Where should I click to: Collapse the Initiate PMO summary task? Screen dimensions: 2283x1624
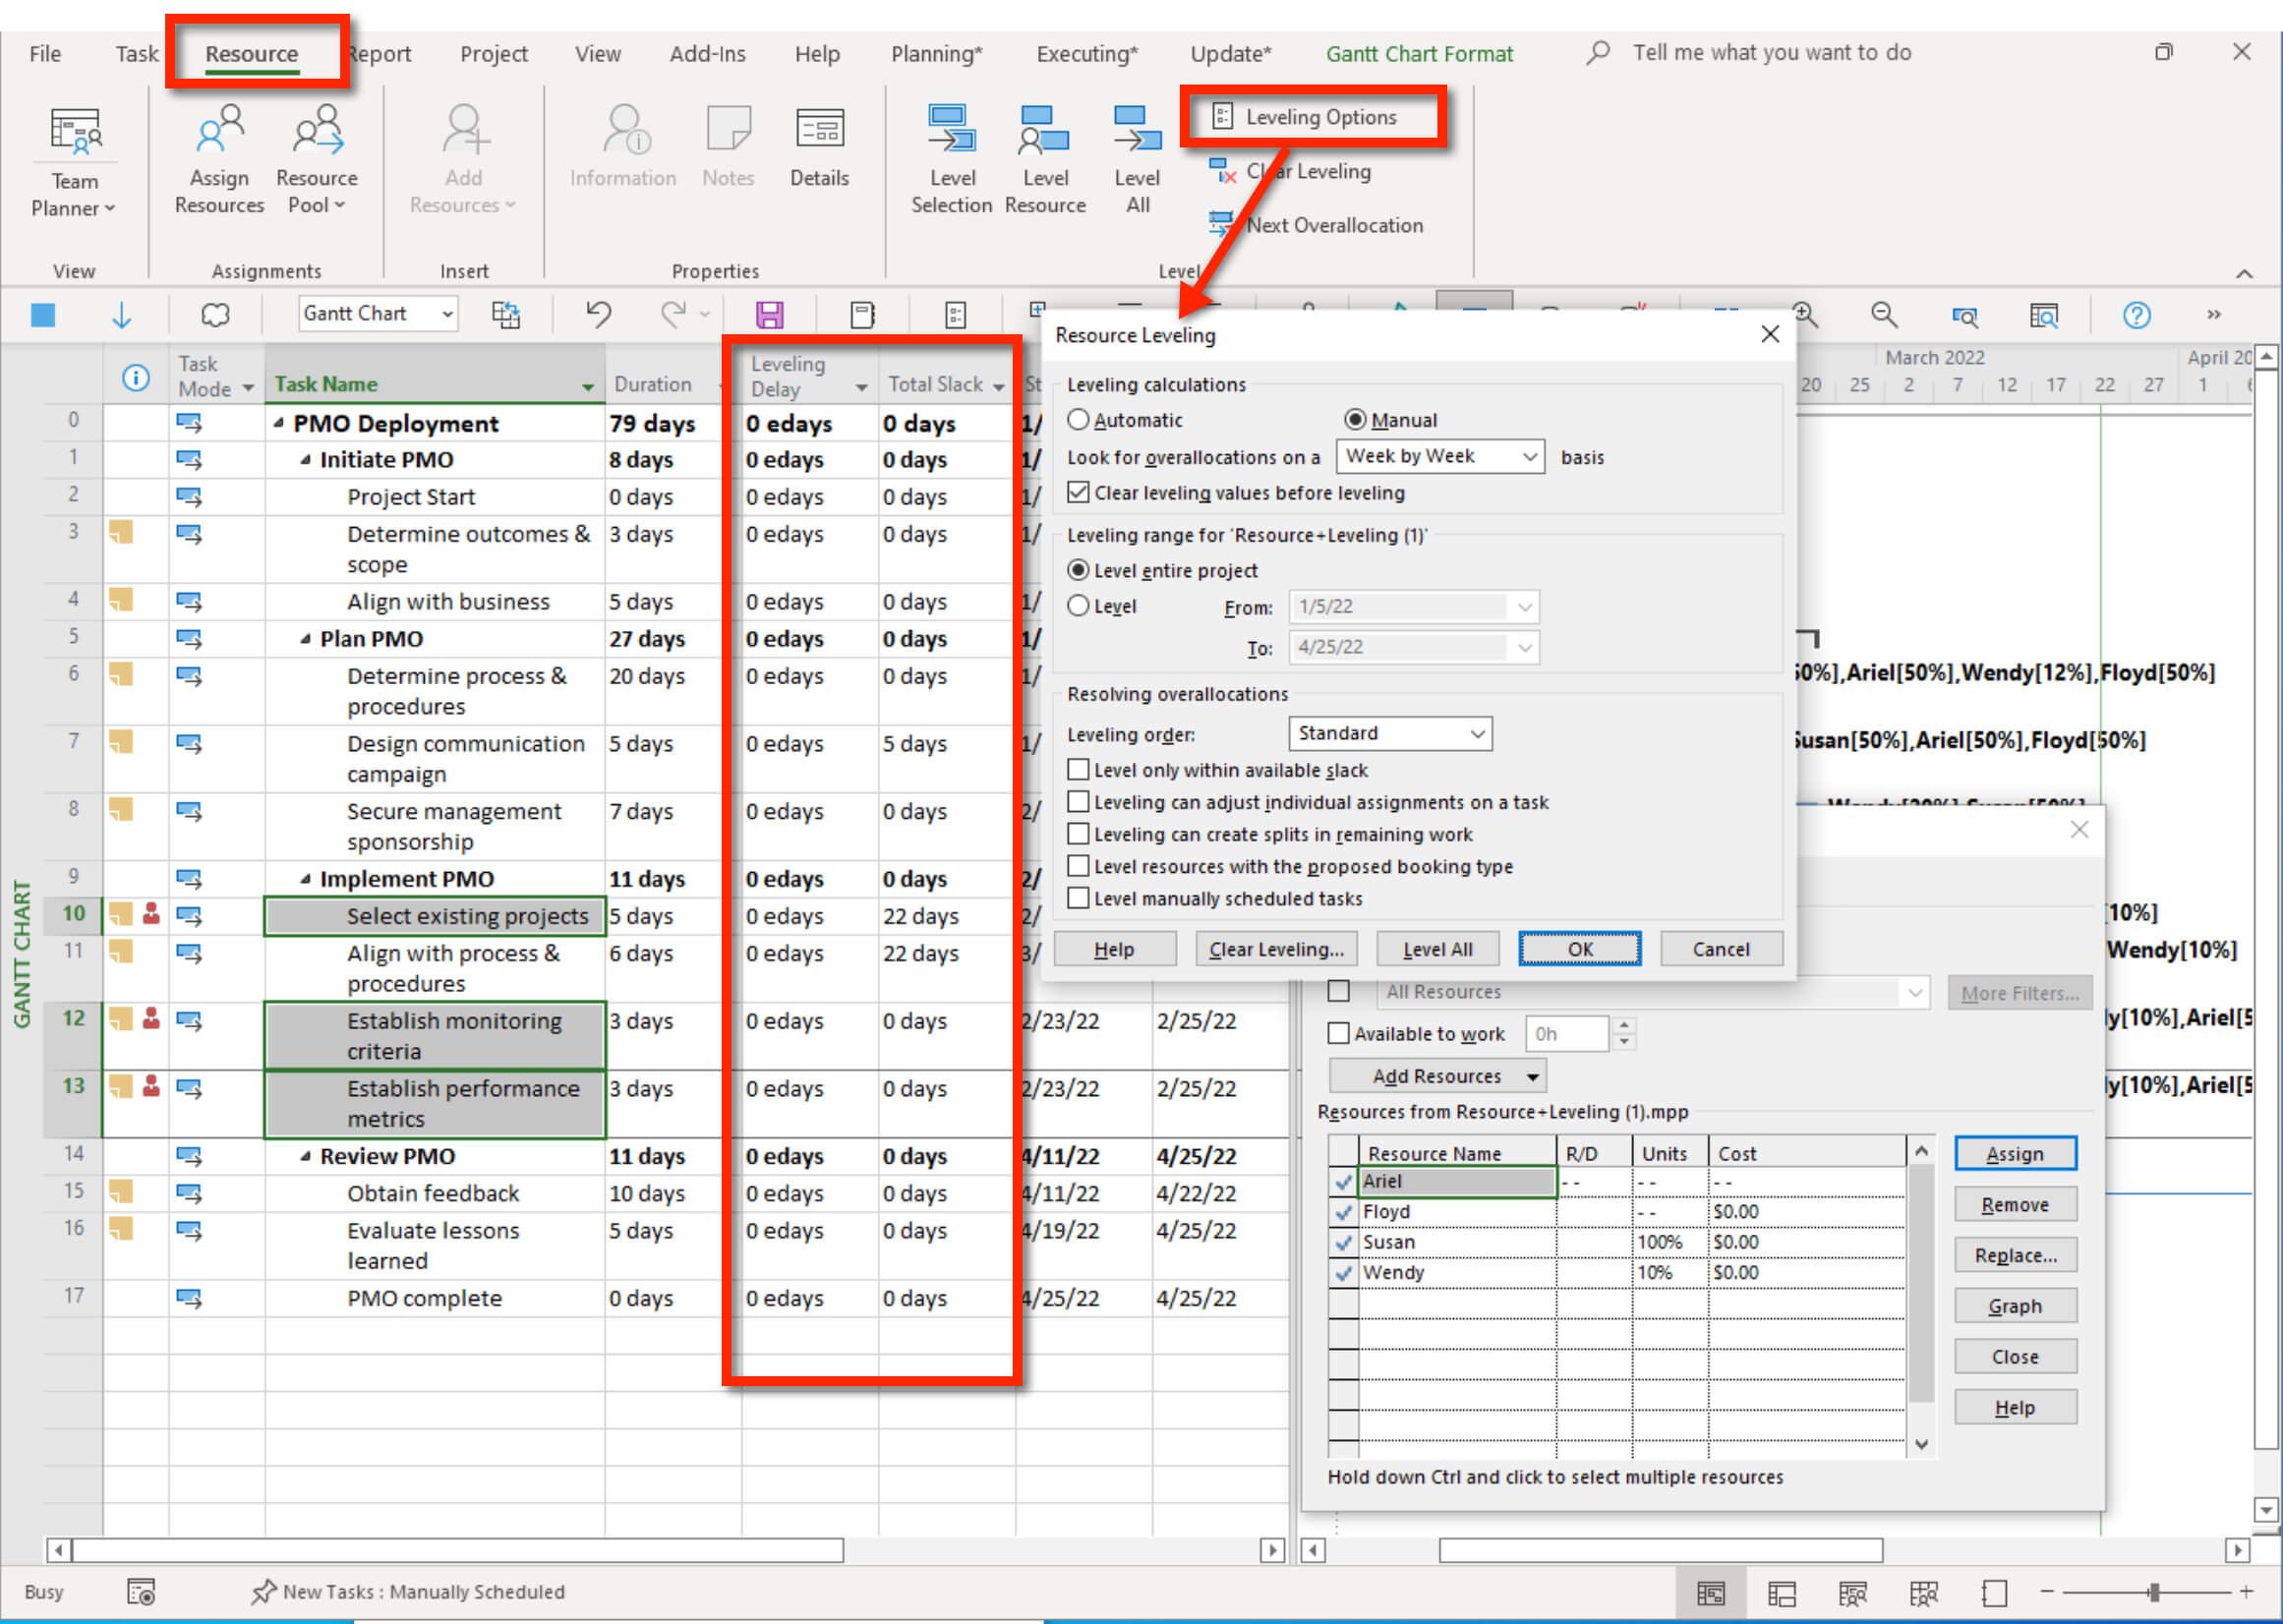pyautogui.click(x=305, y=460)
